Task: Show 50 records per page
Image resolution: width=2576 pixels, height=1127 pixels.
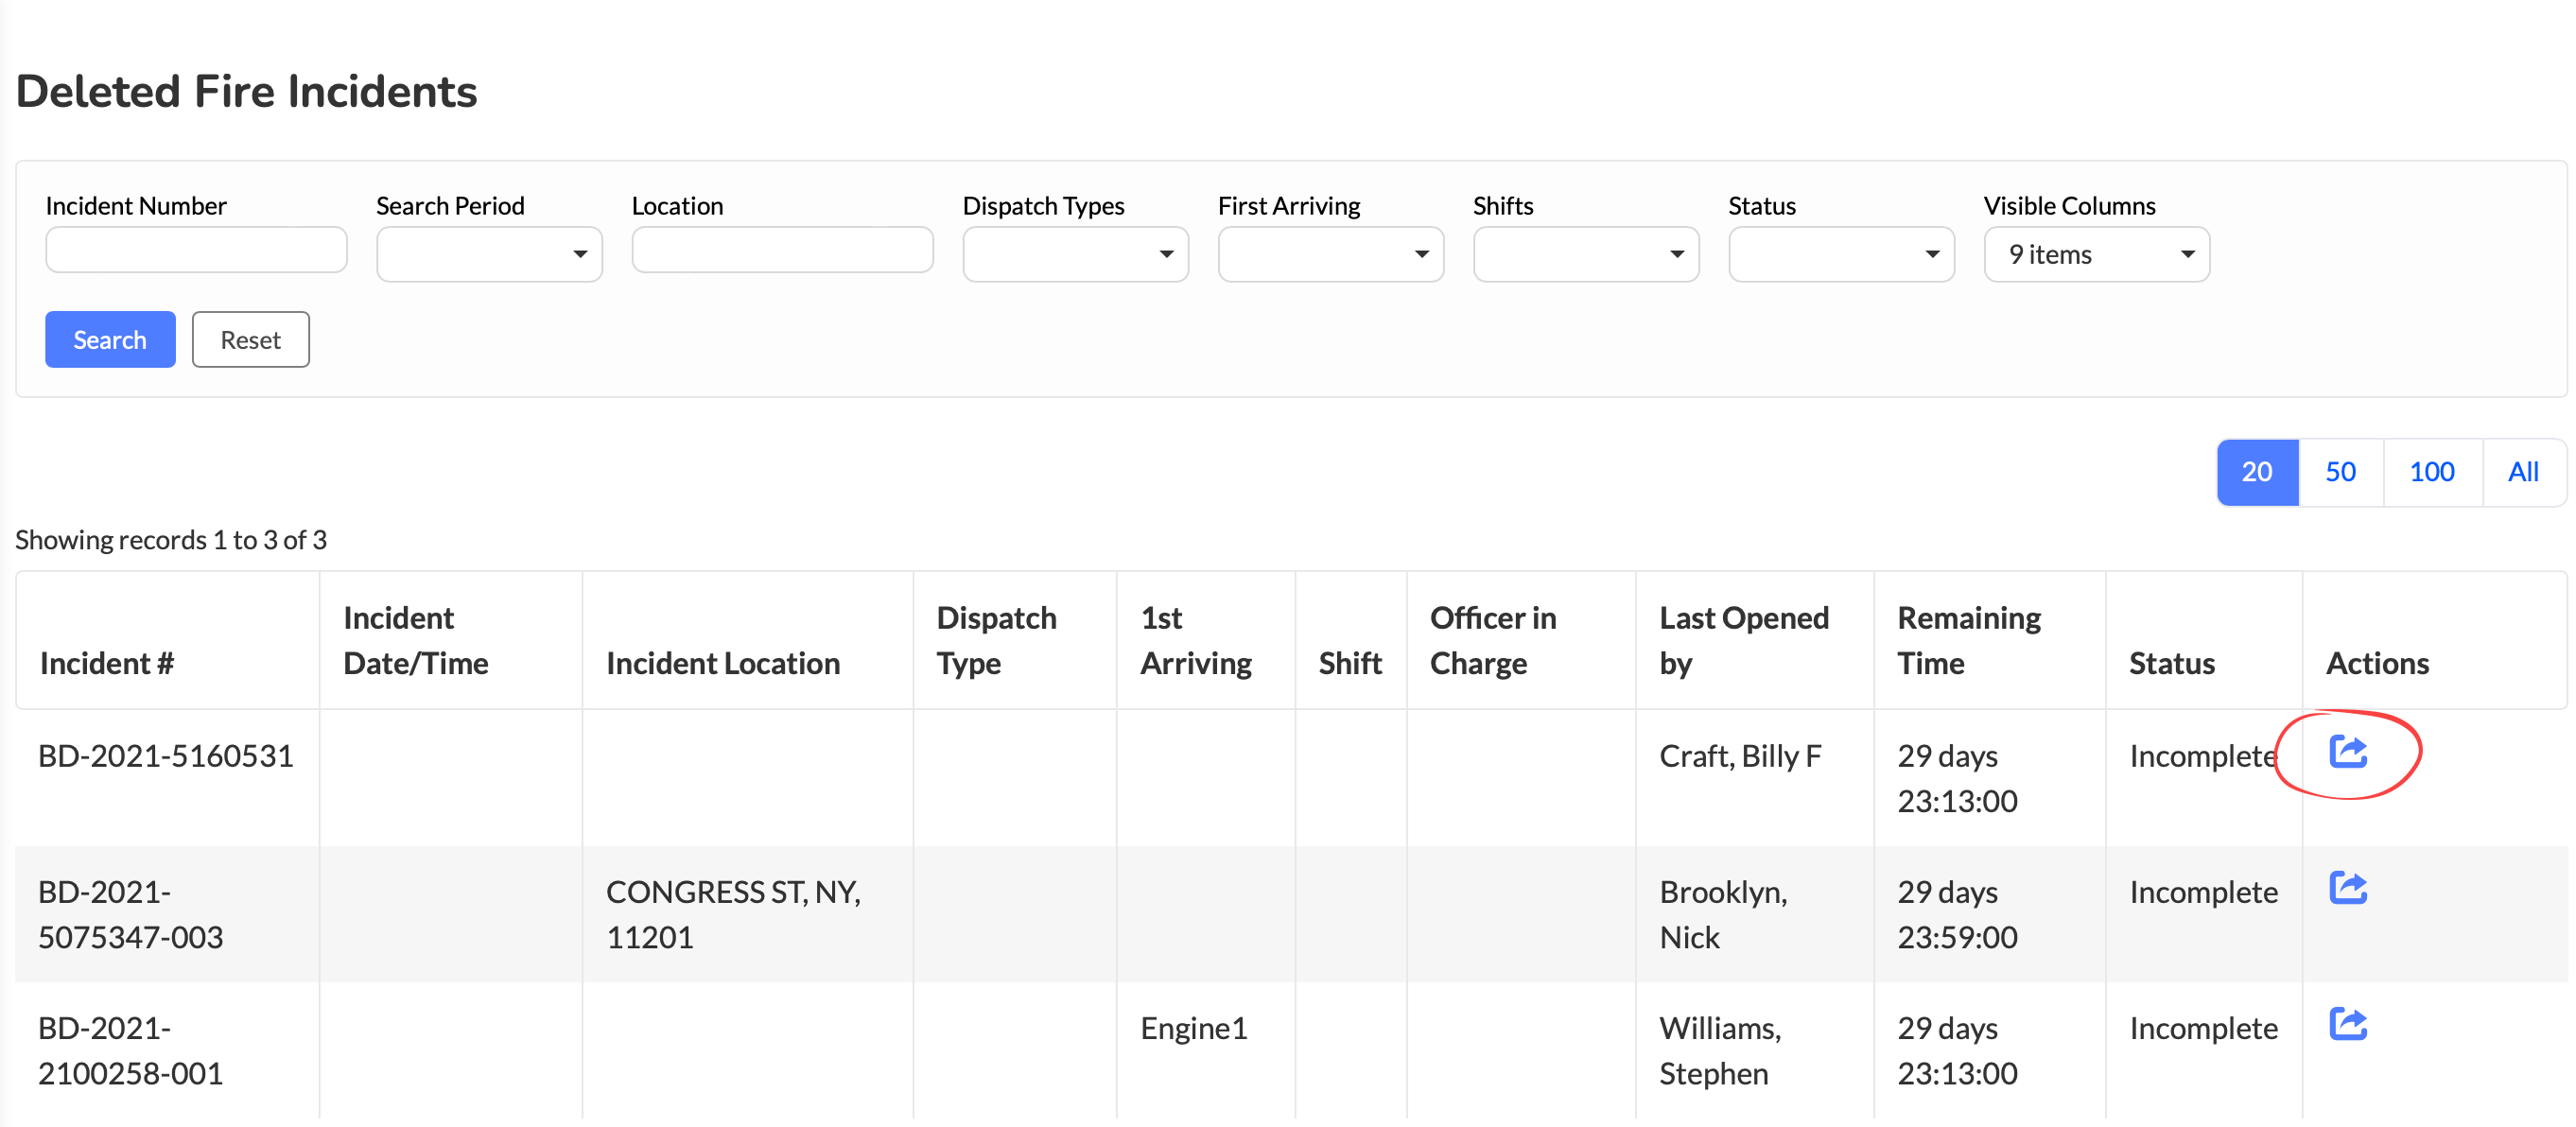Action: 2340,472
